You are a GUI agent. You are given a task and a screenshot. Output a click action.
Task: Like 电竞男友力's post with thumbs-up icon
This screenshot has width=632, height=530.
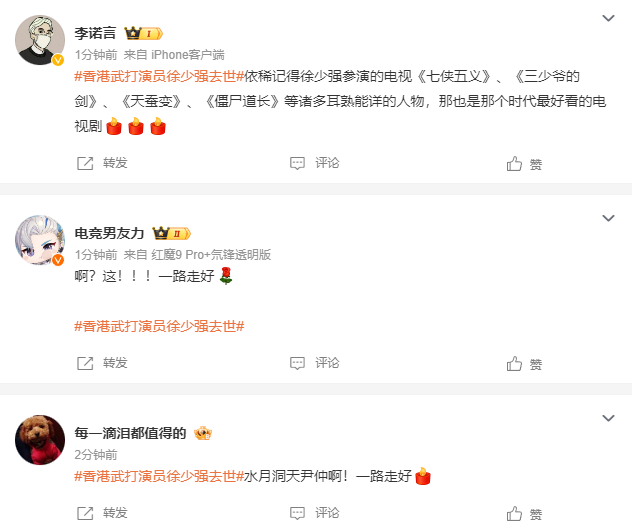click(514, 363)
